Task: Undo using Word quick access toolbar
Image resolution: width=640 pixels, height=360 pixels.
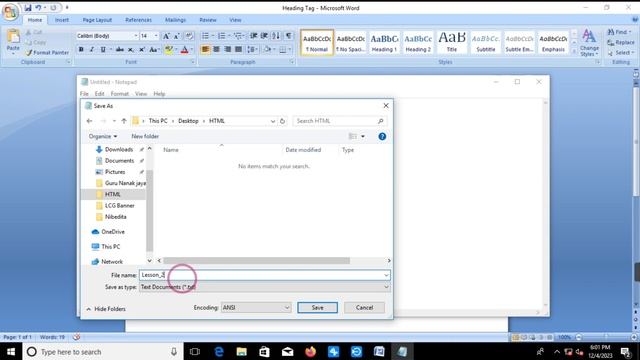Action: (38, 8)
